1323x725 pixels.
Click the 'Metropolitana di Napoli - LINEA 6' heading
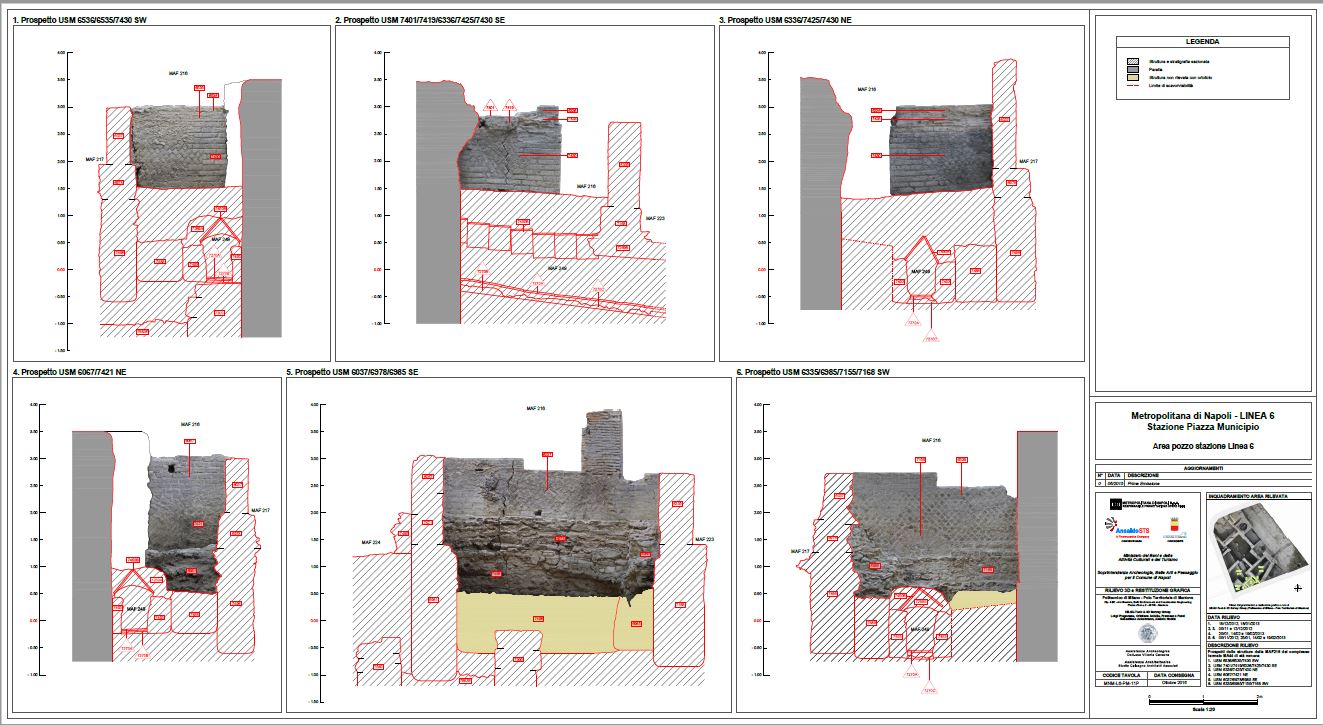coord(1201,415)
